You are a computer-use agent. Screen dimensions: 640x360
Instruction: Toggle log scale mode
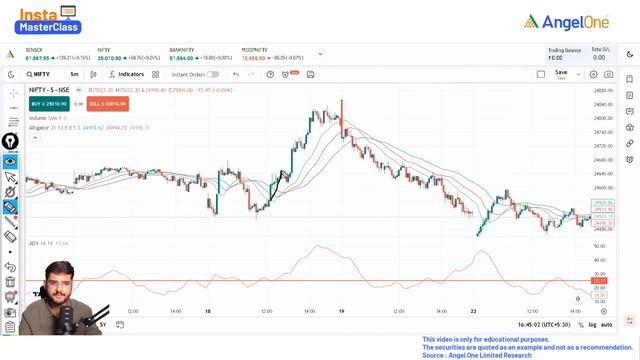click(592, 325)
